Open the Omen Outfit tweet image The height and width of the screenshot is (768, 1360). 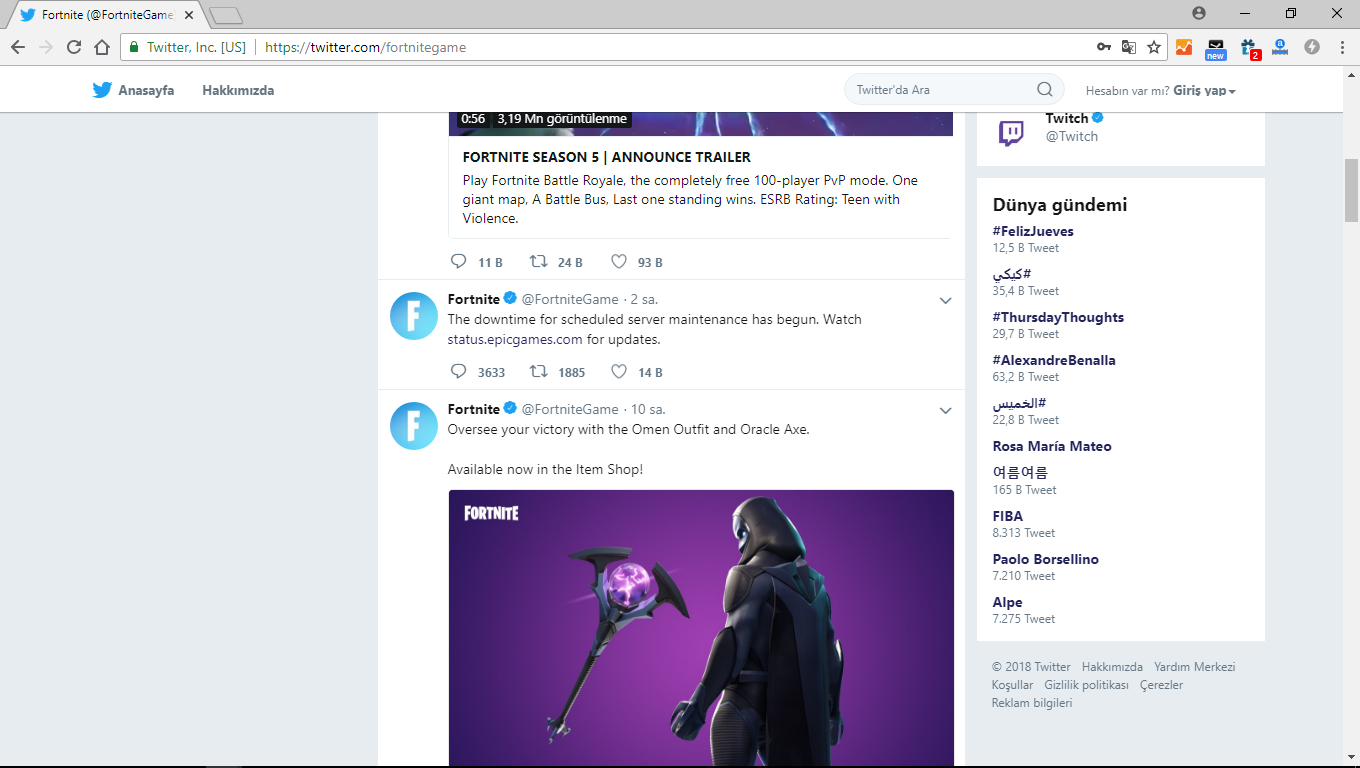(x=701, y=628)
